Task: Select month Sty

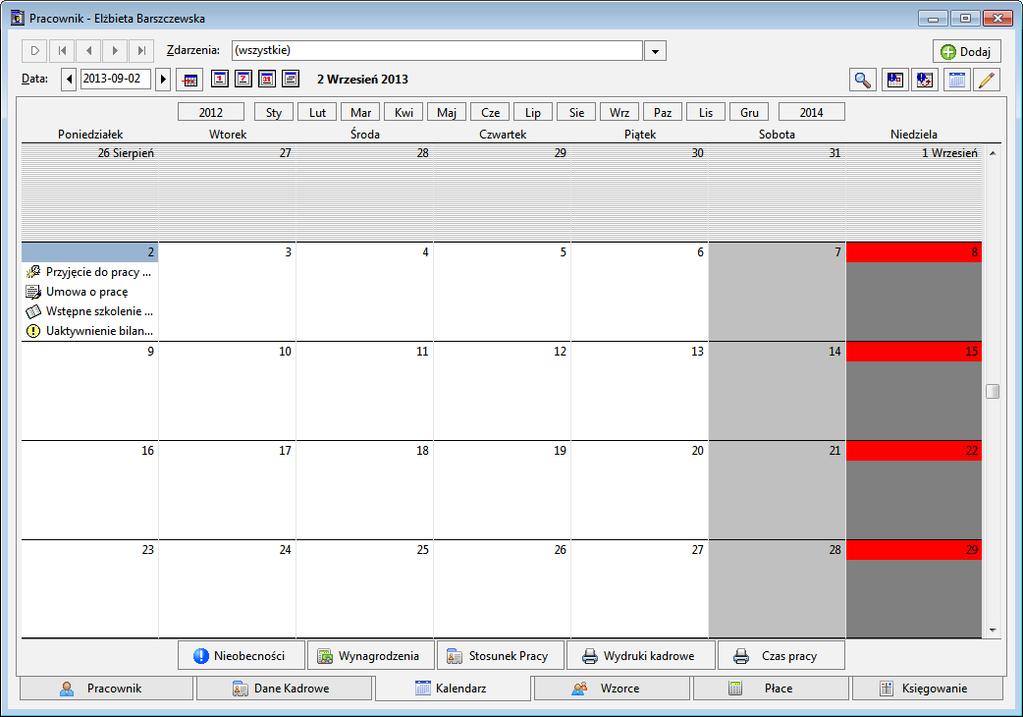Action: 274,112
